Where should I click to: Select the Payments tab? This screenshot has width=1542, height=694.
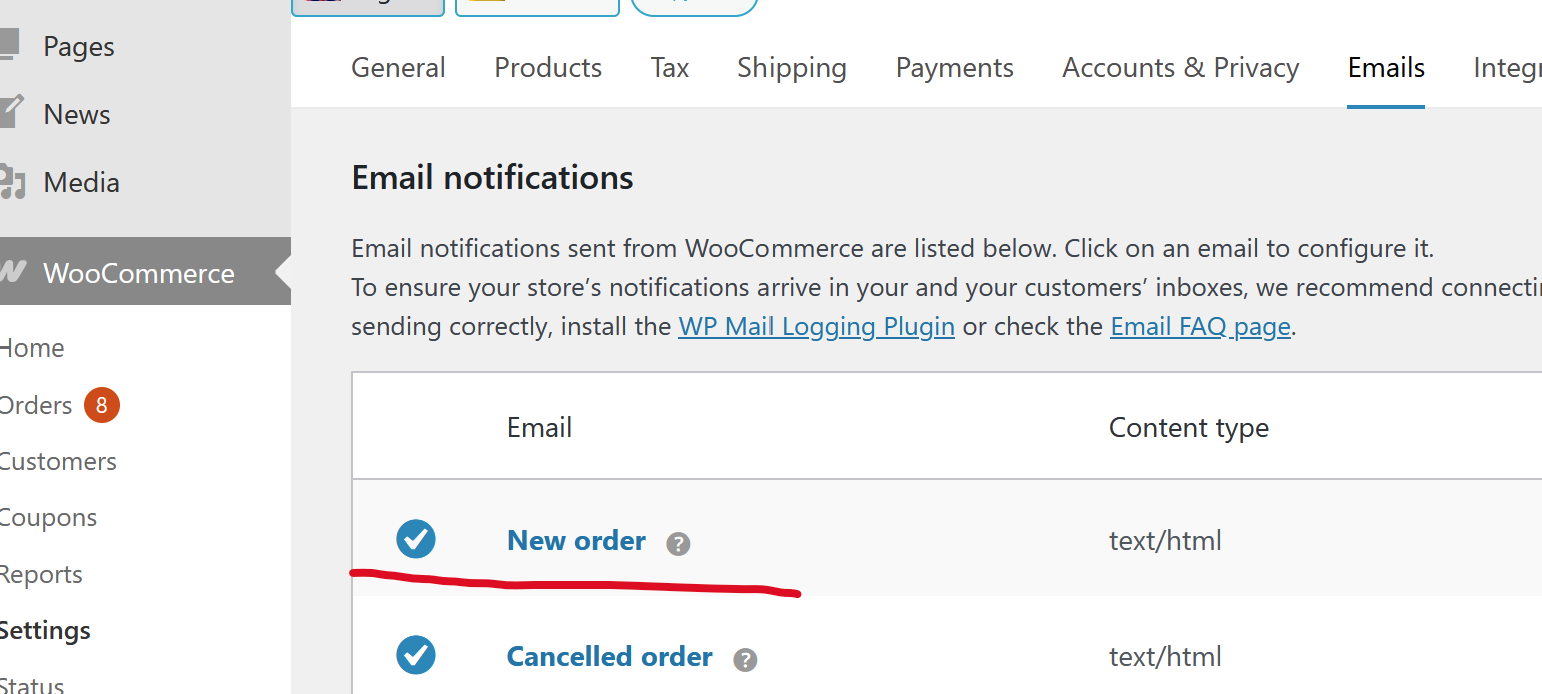pyautogui.click(x=954, y=68)
